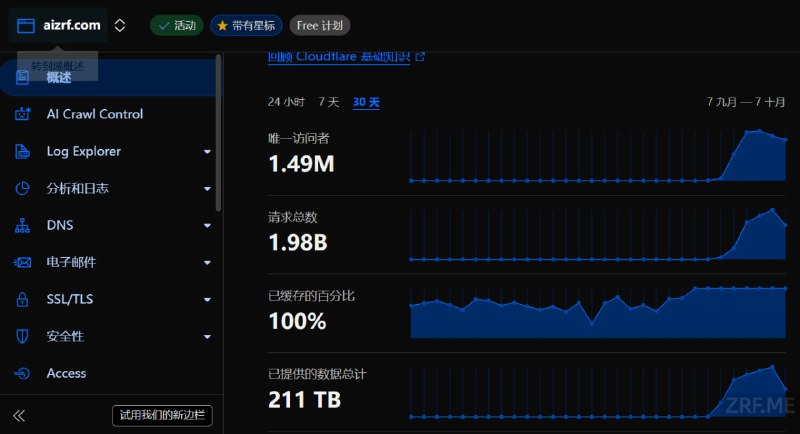800x434 pixels.
Task: Click the SSL/TLS lock icon
Action: coord(22,299)
